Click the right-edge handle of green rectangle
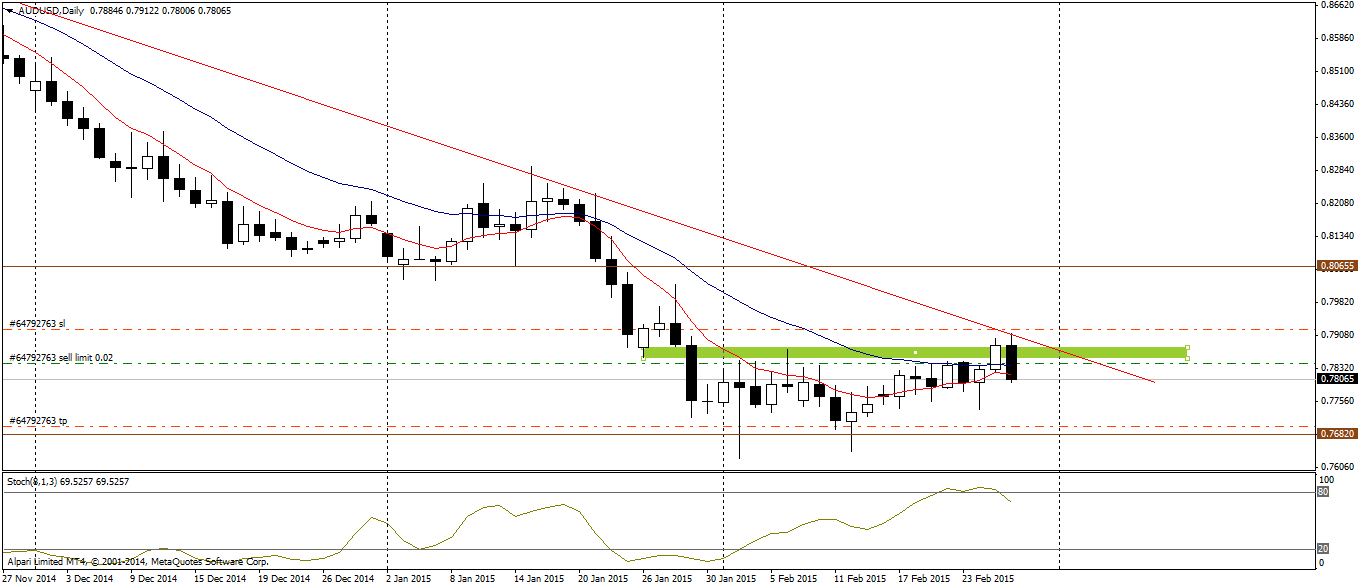This screenshot has width=1358, height=587. [x=1187, y=353]
